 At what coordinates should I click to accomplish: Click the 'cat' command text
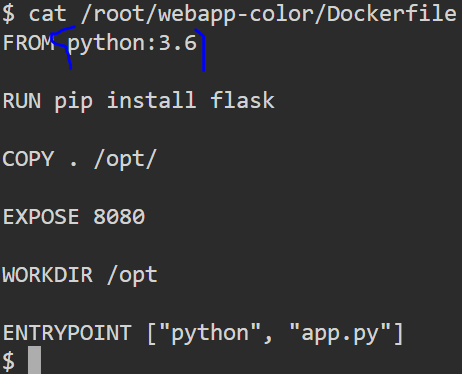(x=48, y=14)
